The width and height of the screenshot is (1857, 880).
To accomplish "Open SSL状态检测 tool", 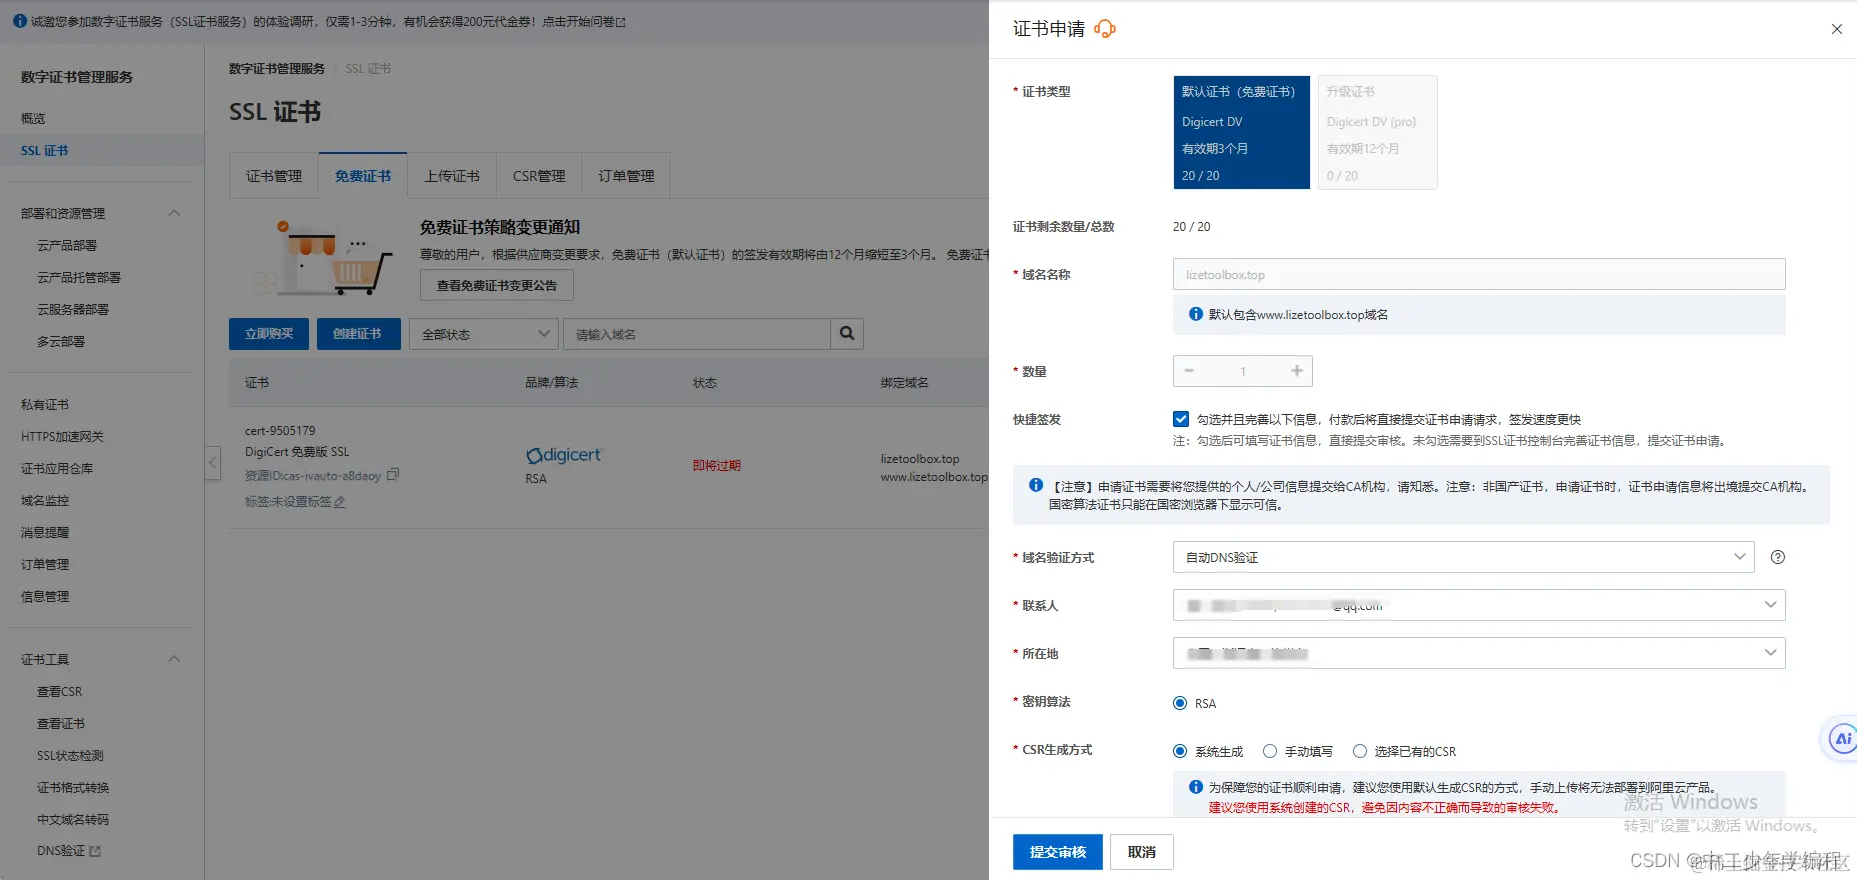I will point(70,755).
